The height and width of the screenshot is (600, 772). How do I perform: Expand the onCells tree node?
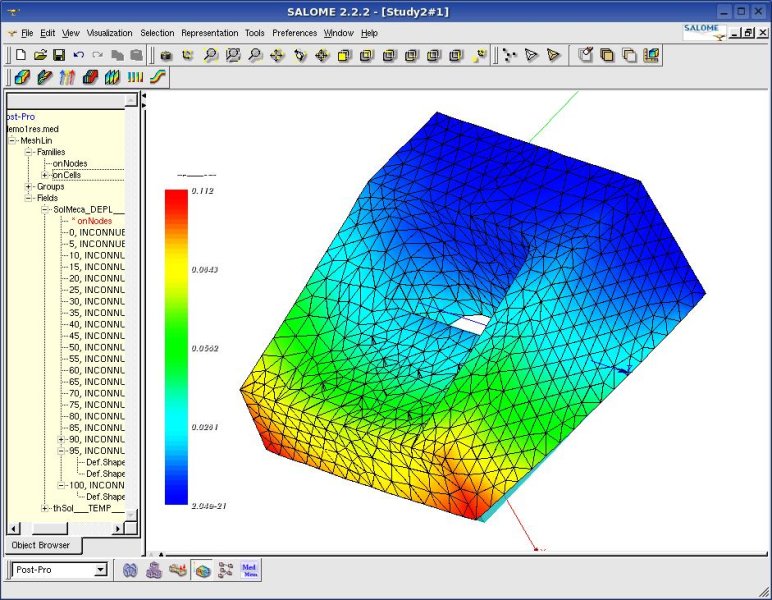(x=45, y=175)
